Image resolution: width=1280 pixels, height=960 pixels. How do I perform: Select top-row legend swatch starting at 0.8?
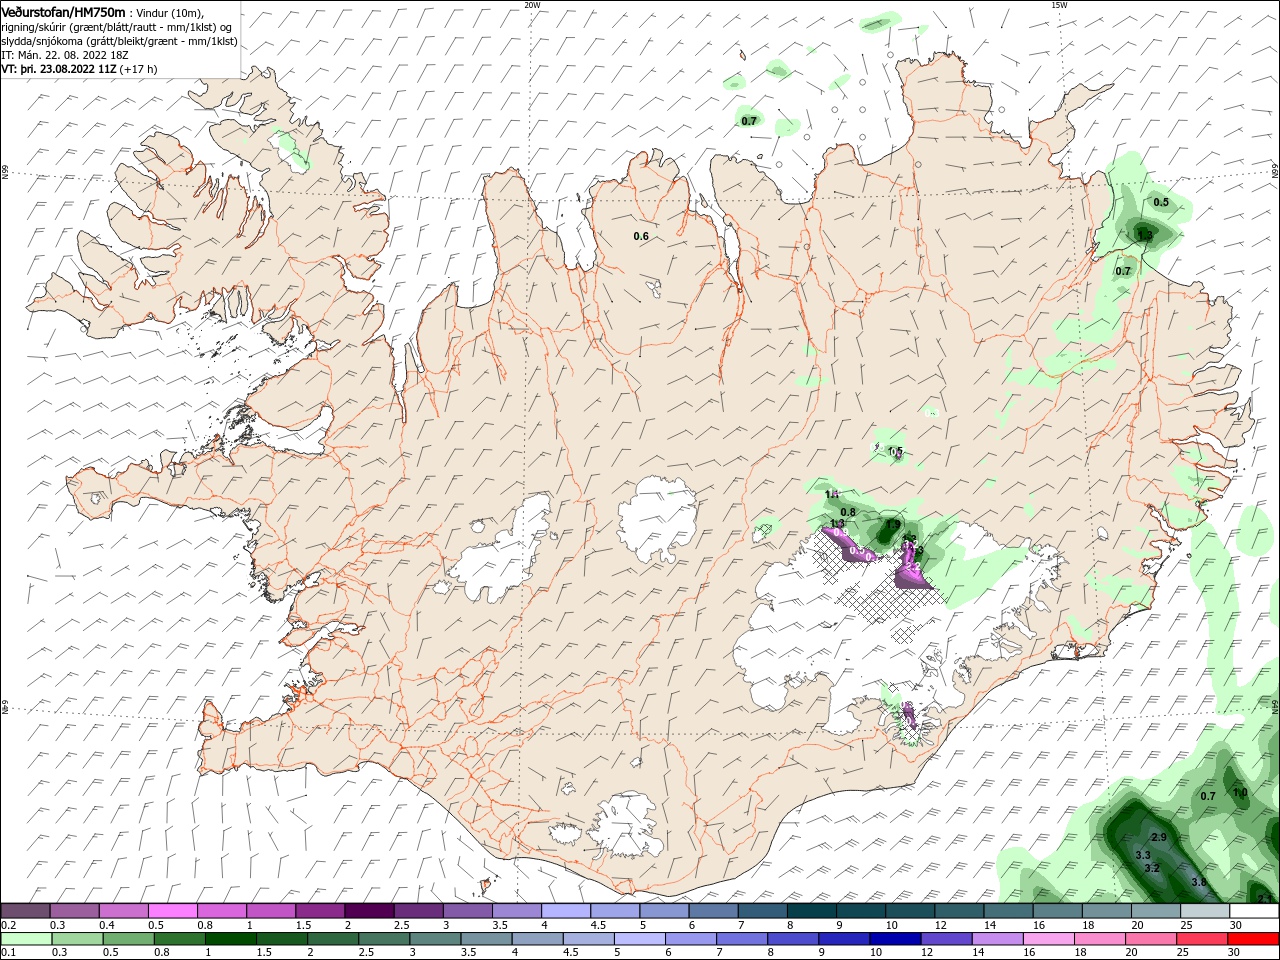pyautogui.click(x=222, y=910)
